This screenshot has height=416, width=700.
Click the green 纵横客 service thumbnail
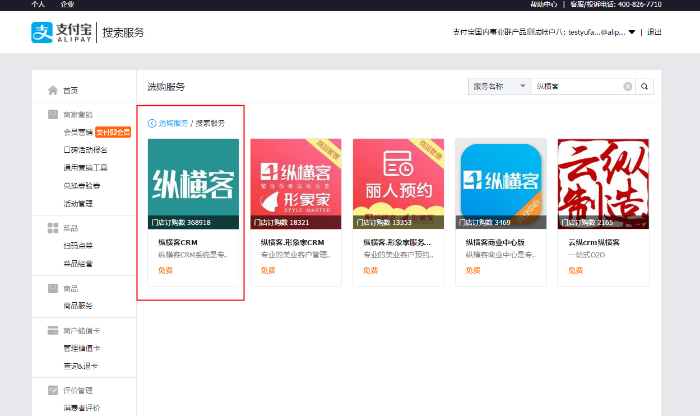click(193, 184)
